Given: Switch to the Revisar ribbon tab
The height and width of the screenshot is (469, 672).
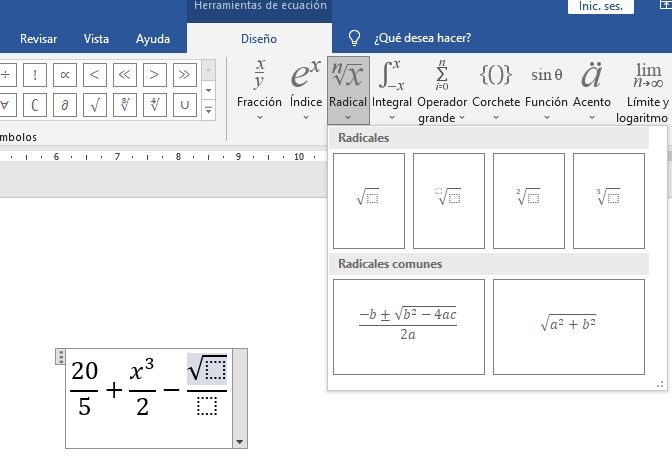Looking at the screenshot, I should pos(38,39).
